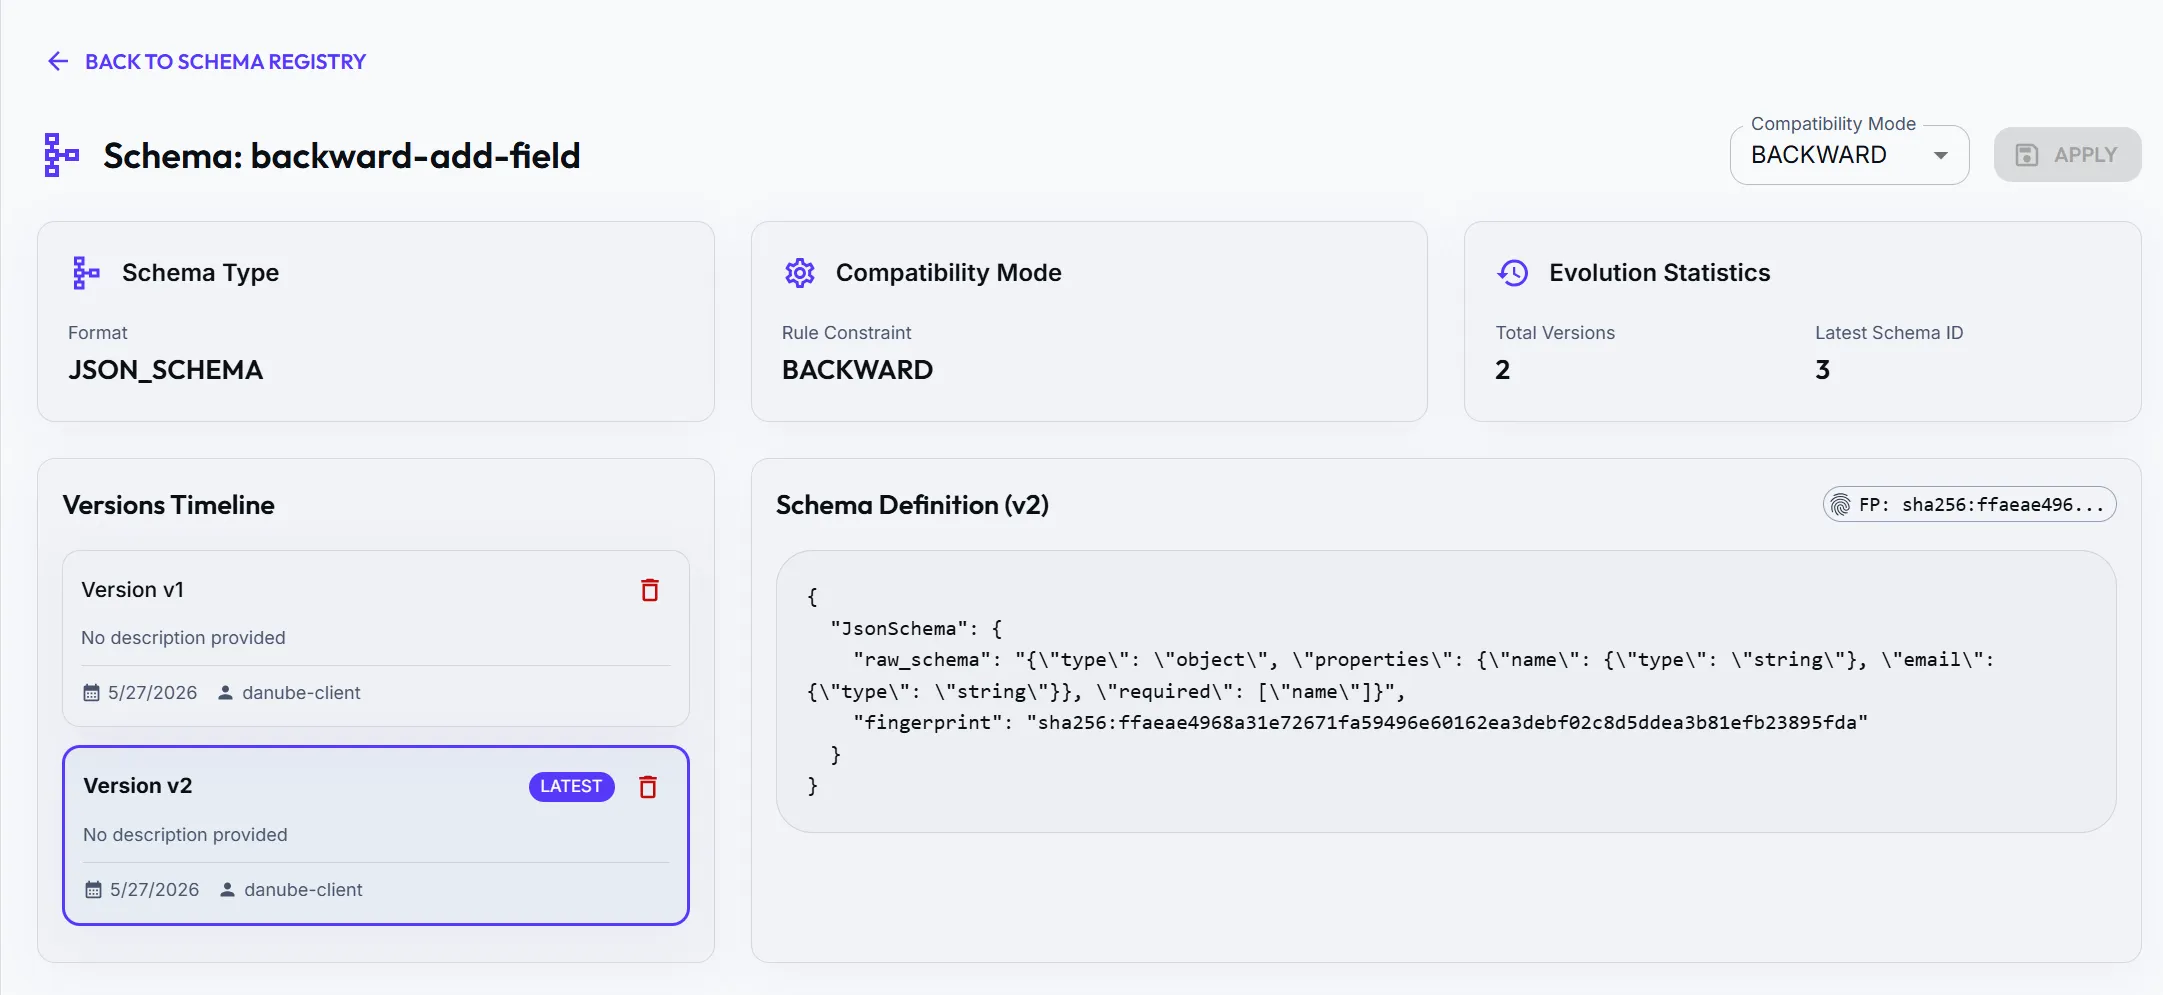
Task: Click the LATEST badge on v2
Action: [x=571, y=787]
